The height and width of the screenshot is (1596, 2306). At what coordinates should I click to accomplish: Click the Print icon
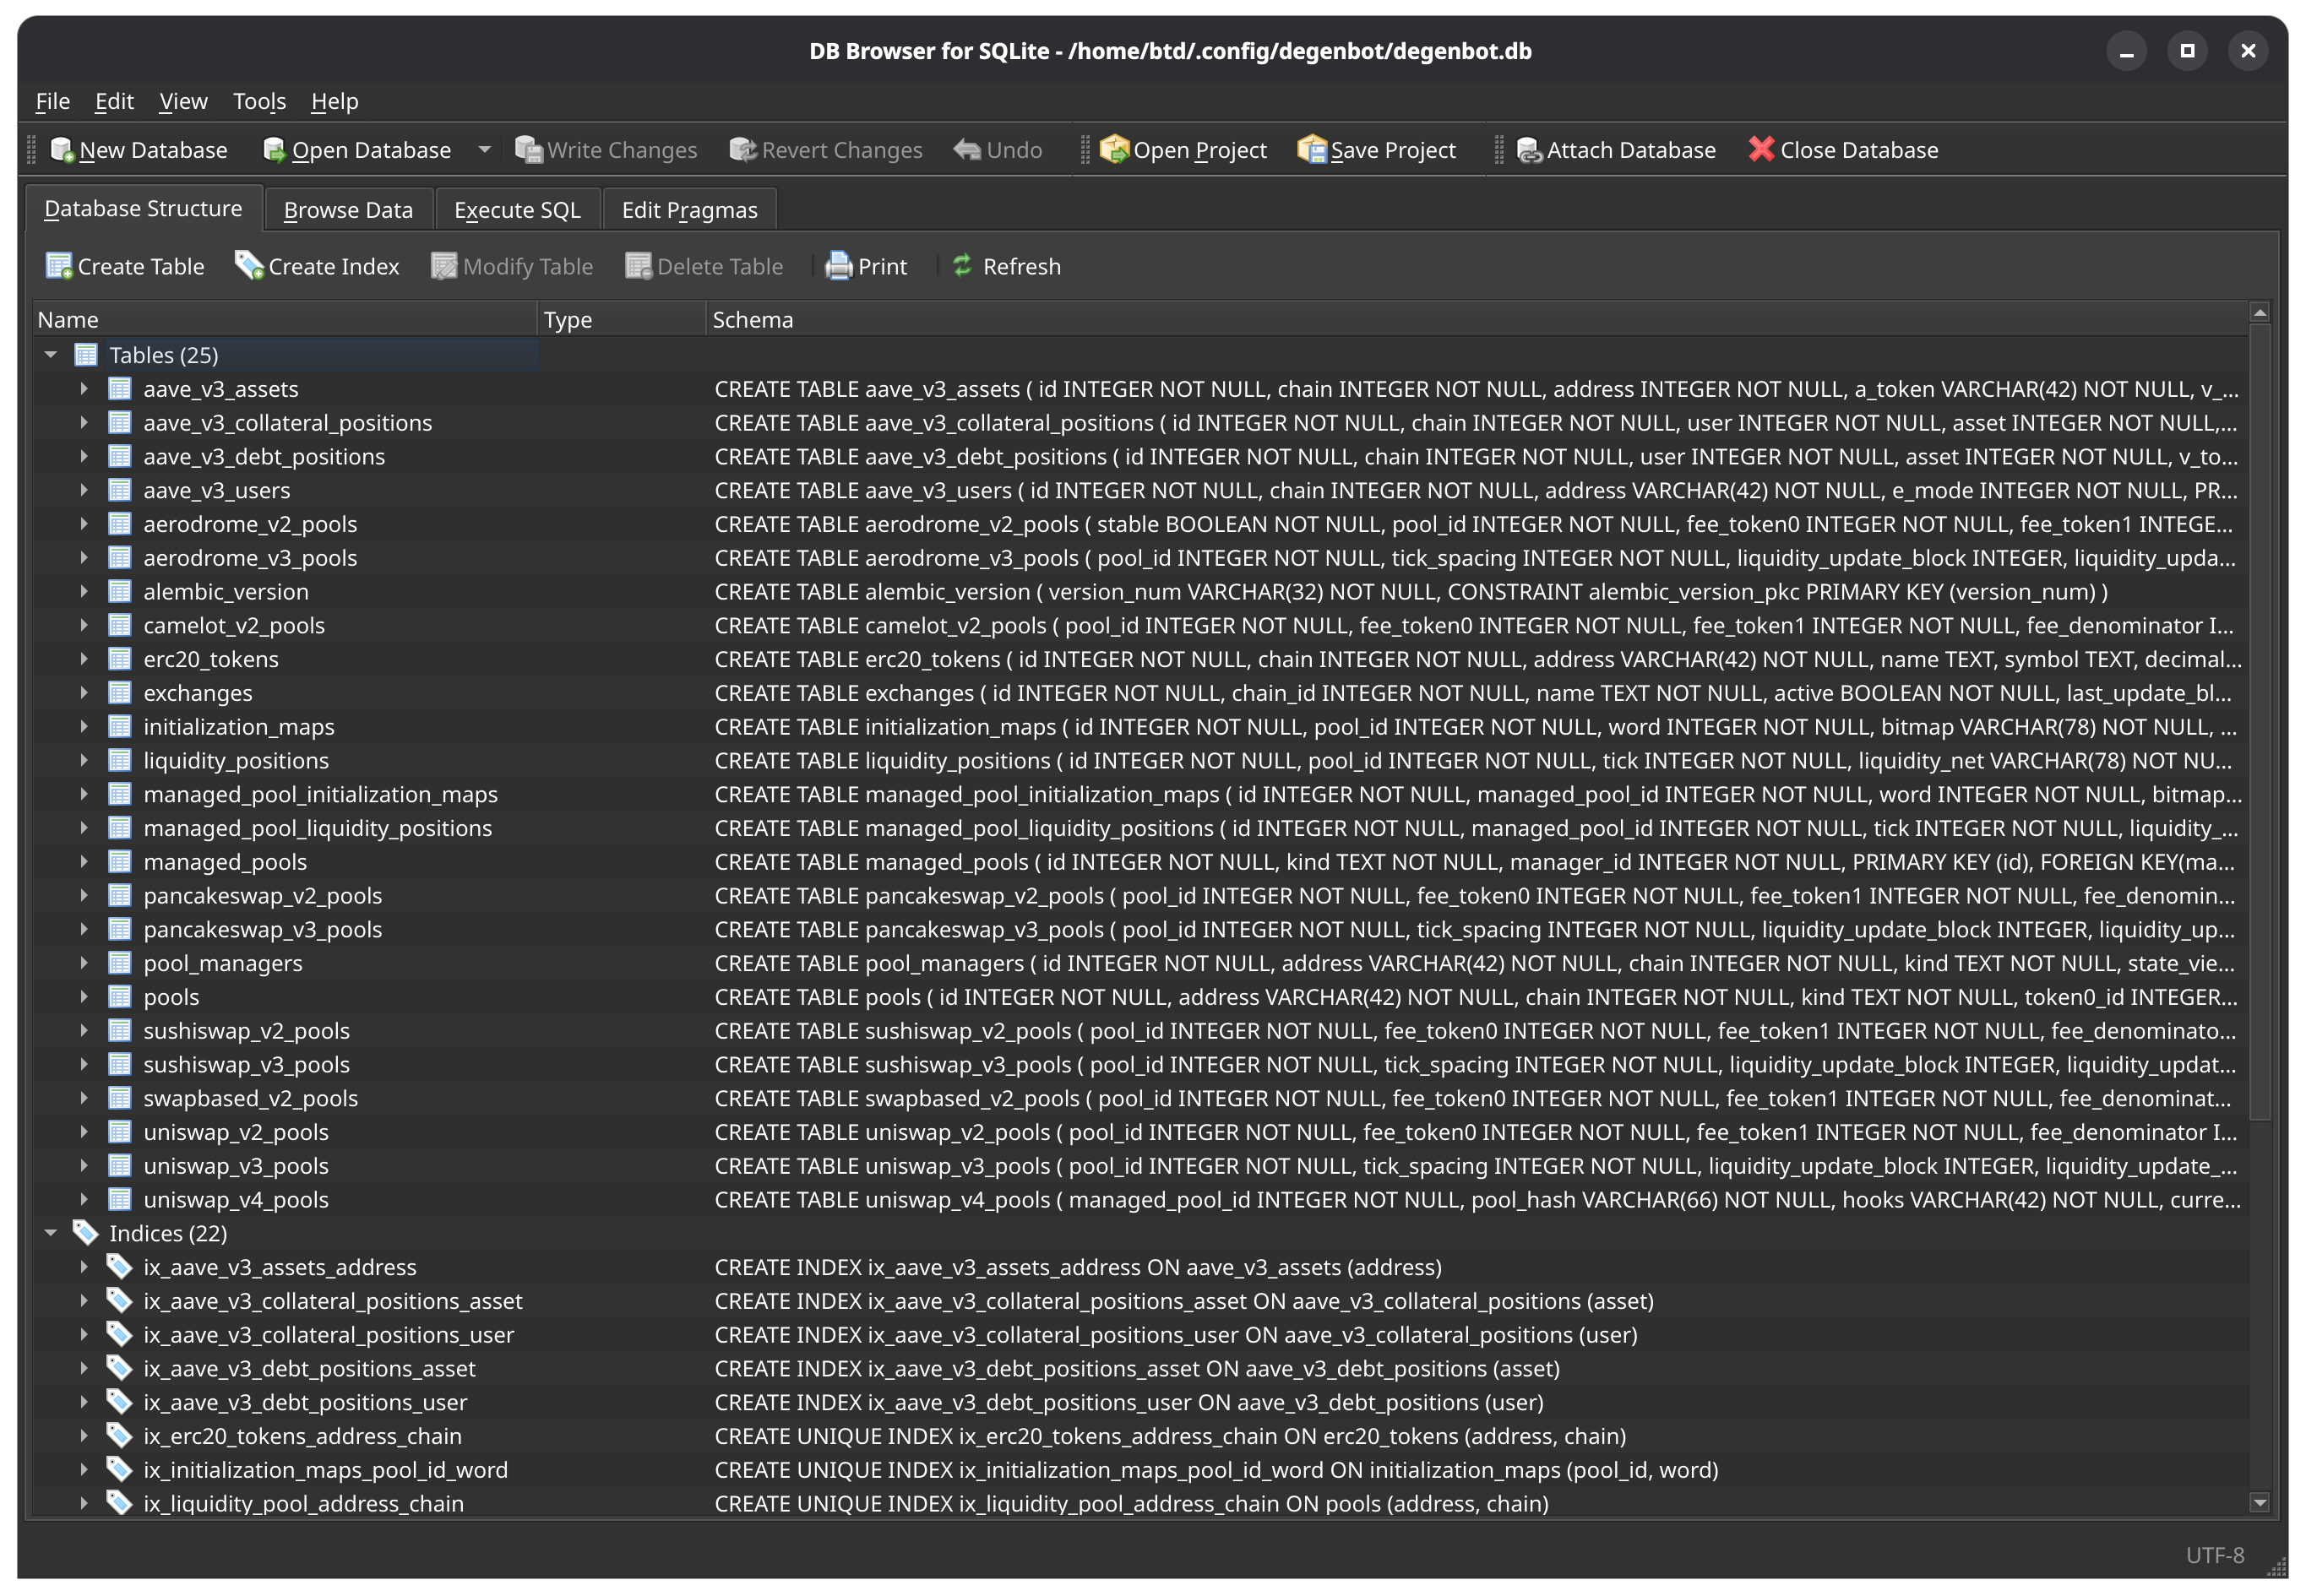click(838, 266)
